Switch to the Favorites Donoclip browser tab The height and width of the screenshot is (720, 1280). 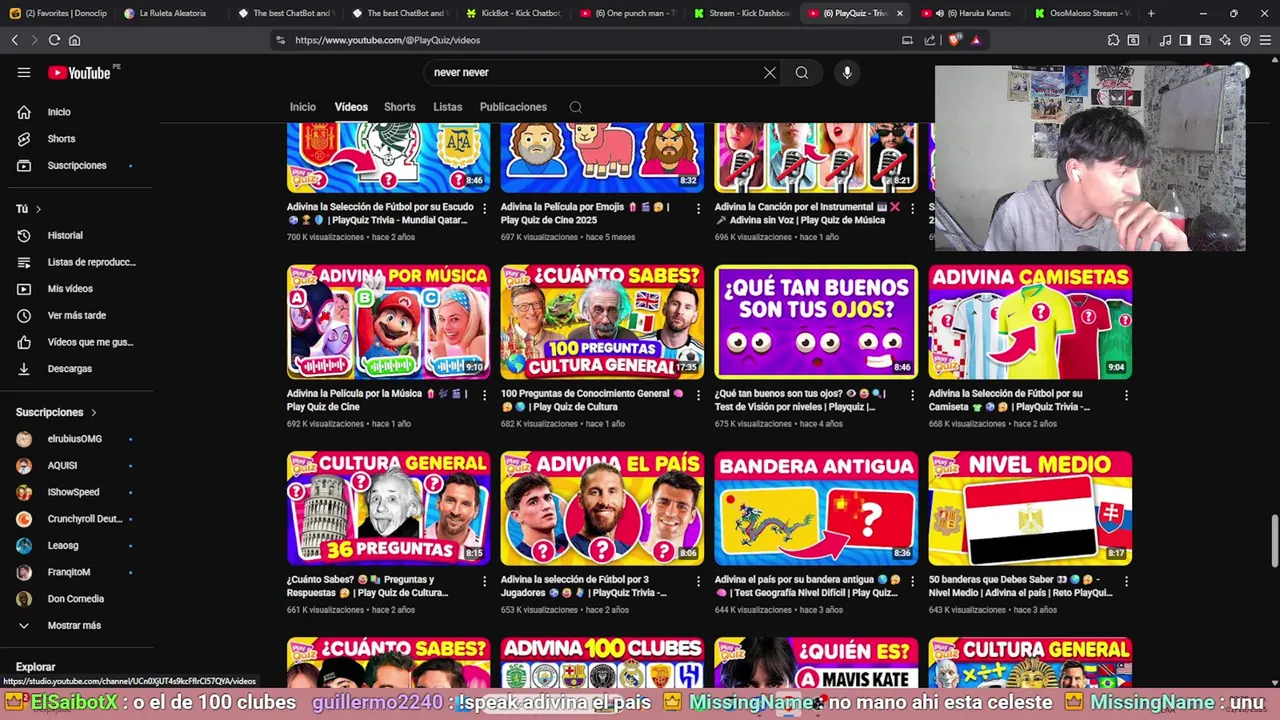[57, 13]
